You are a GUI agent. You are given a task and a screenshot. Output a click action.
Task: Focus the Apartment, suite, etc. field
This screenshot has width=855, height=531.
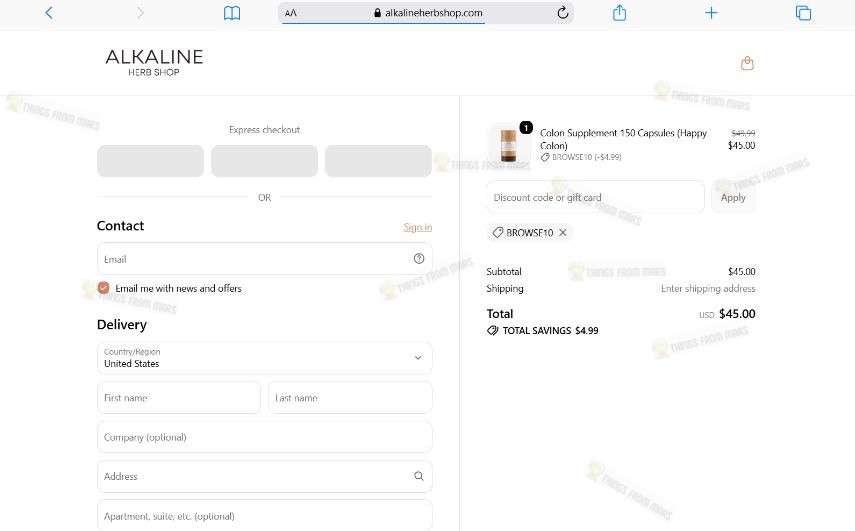(x=264, y=515)
